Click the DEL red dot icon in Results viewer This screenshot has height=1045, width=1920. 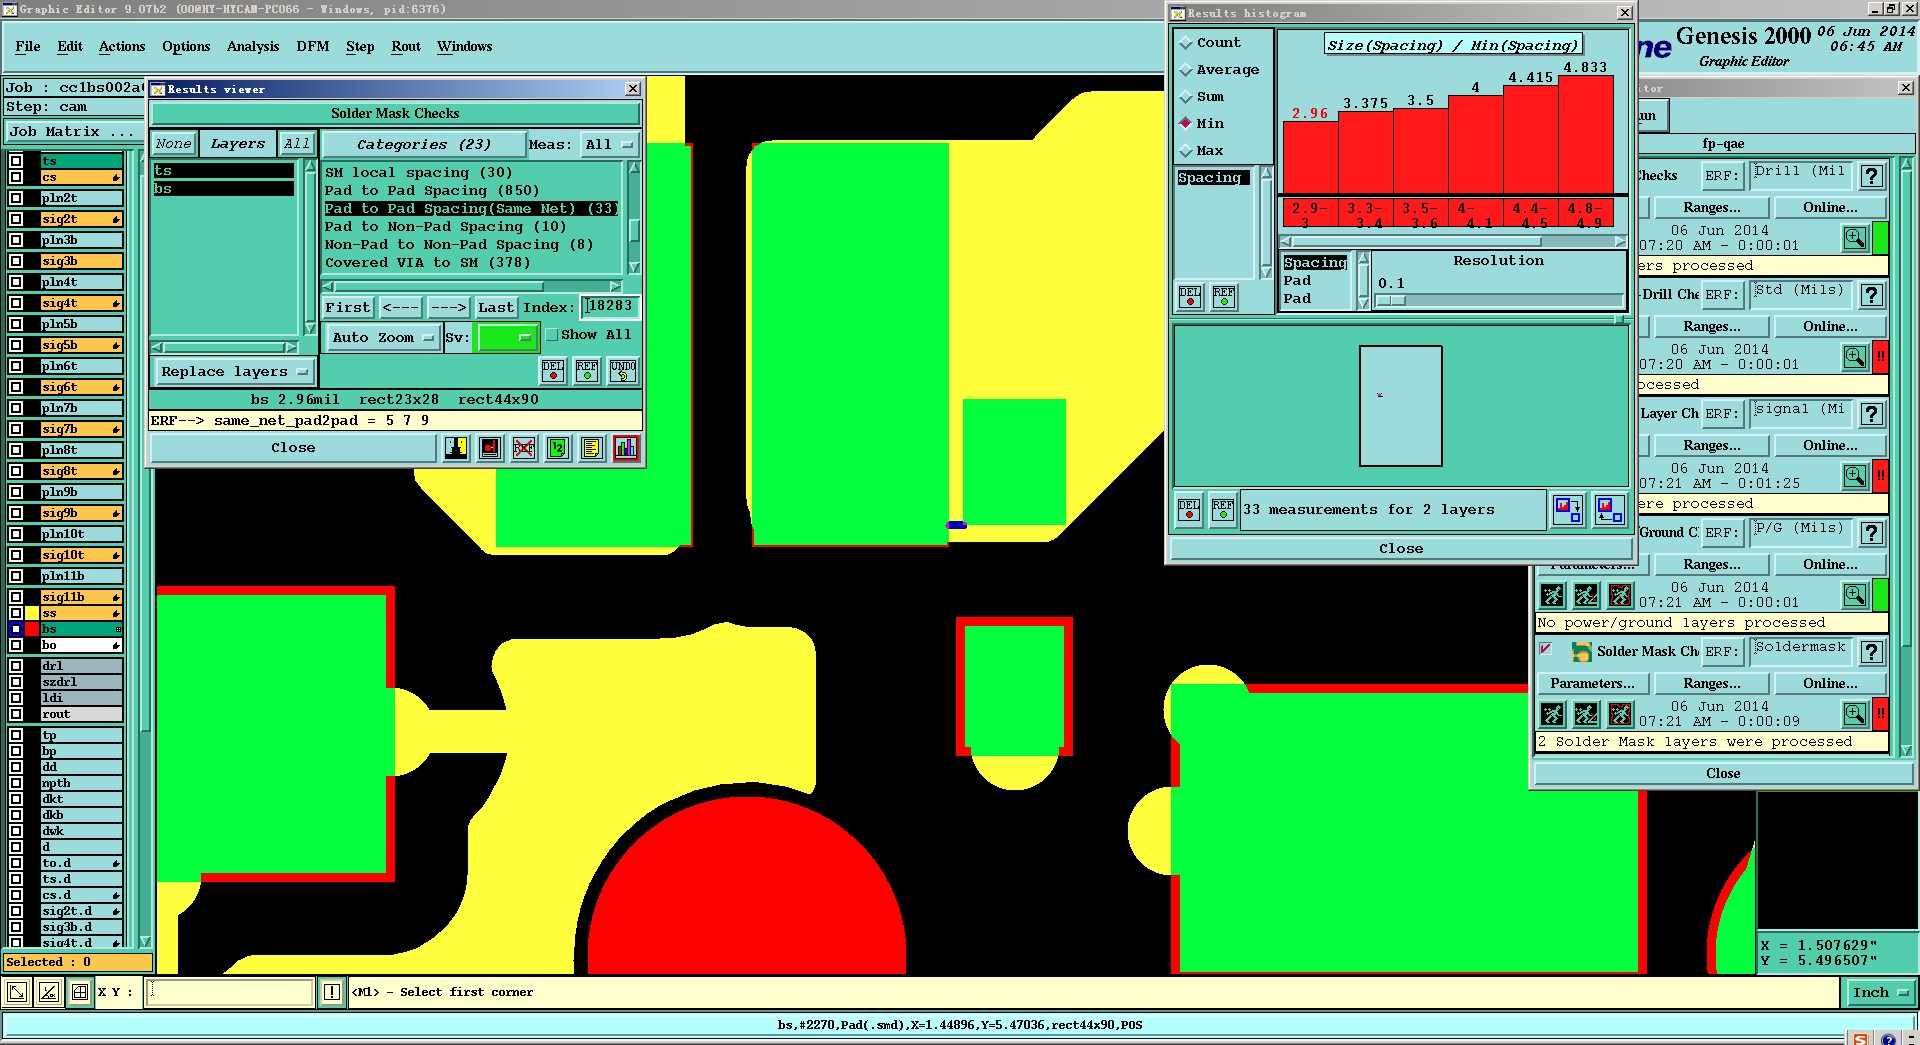(553, 371)
